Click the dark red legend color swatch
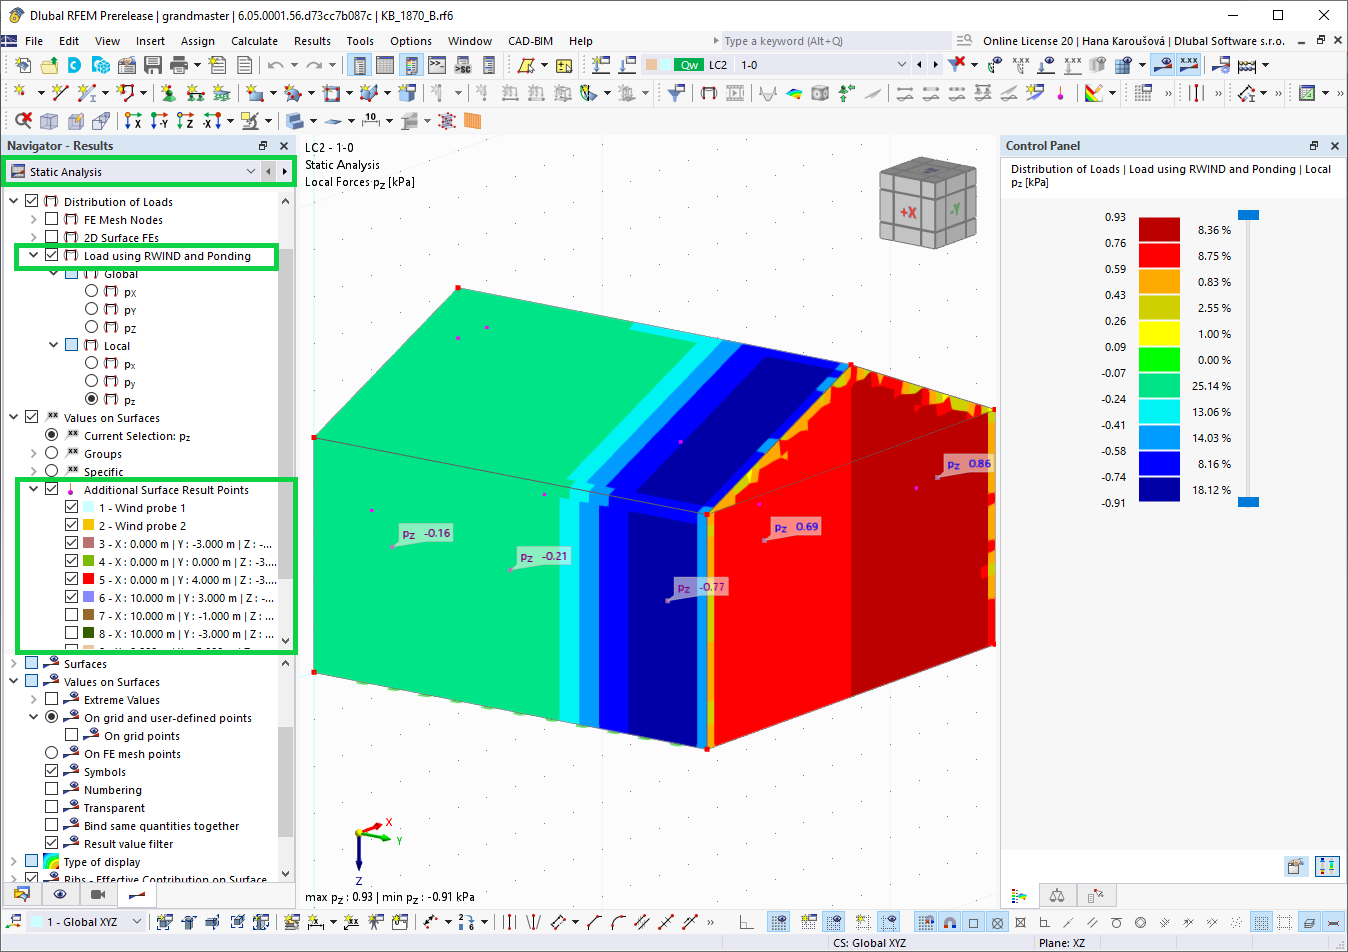 (1159, 230)
